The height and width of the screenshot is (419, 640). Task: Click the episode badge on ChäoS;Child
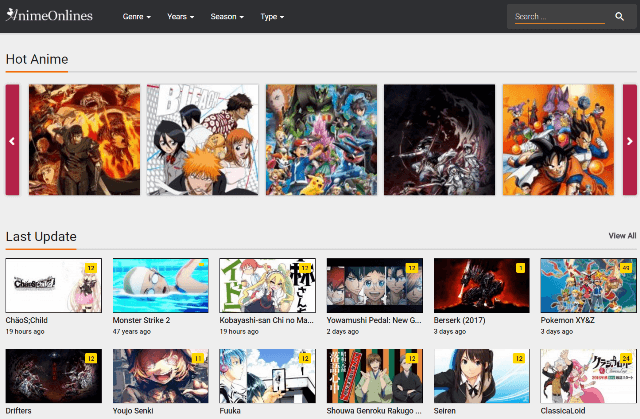tap(91, 268)
